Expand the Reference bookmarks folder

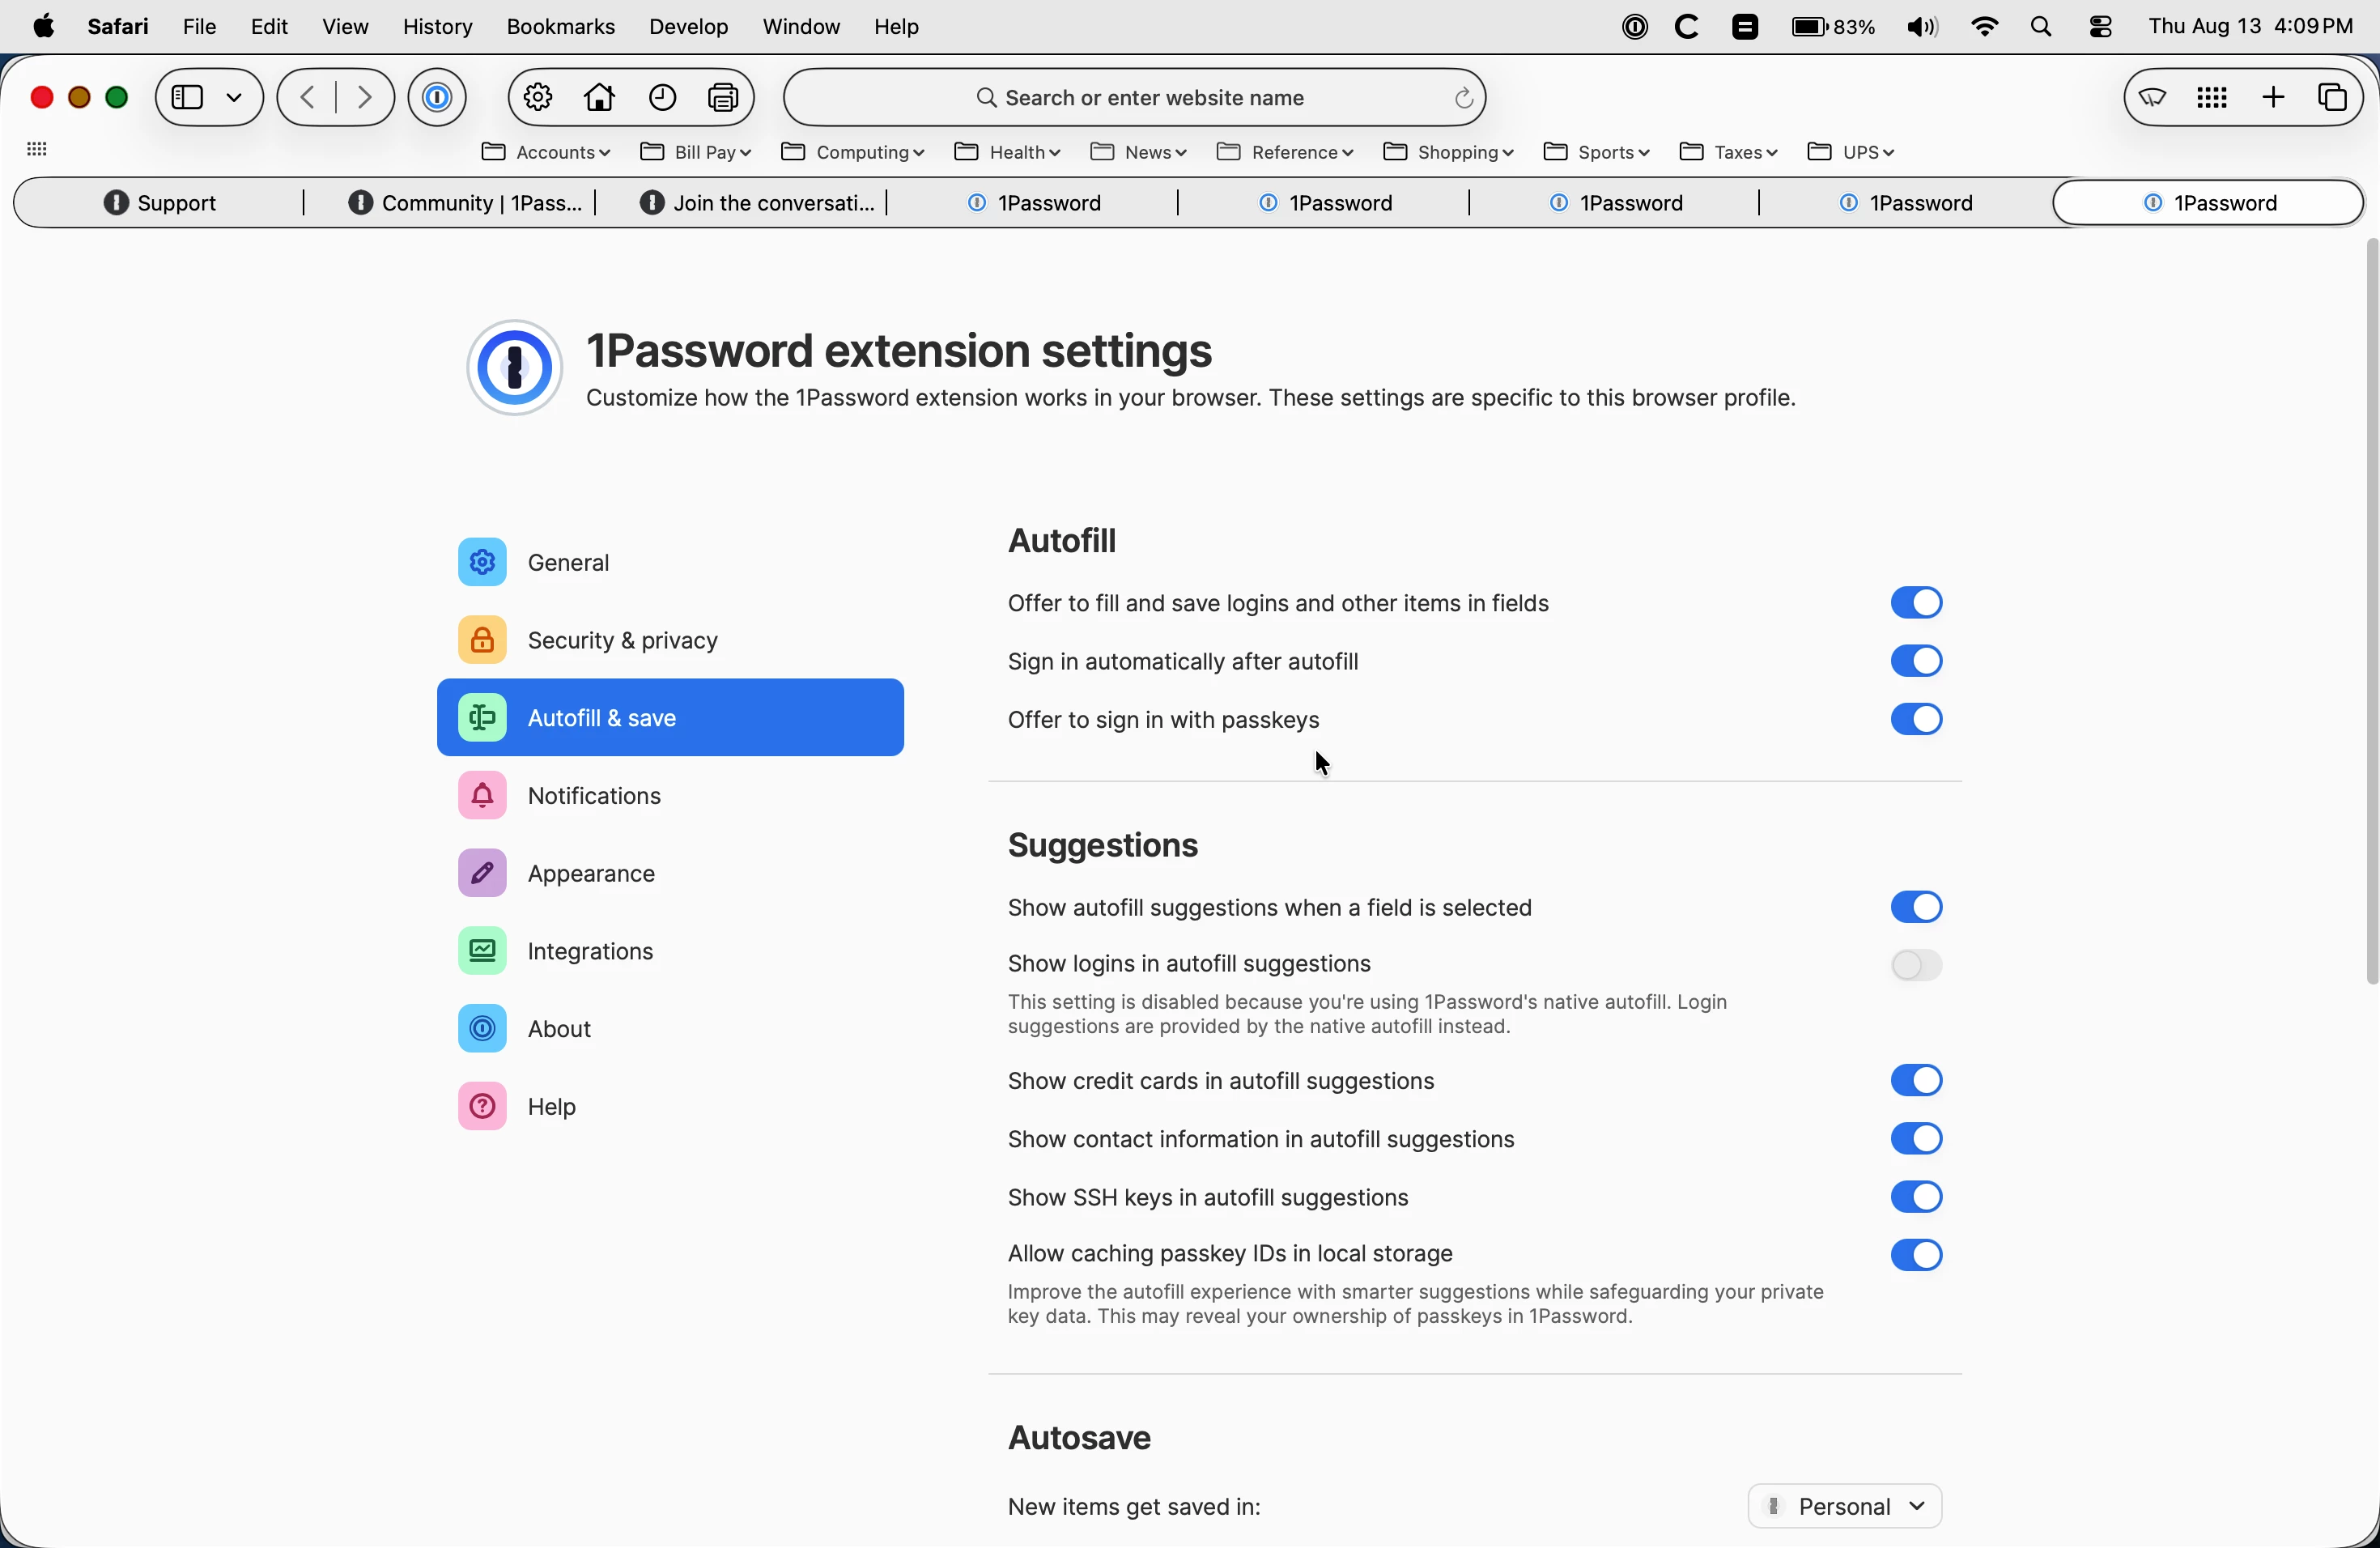(x=1285, y=153)
